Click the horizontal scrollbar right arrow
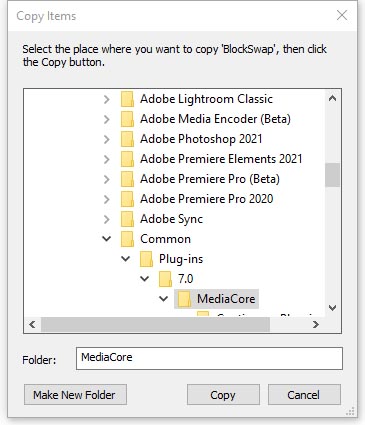The image size is (365, 425). [316, 324]
